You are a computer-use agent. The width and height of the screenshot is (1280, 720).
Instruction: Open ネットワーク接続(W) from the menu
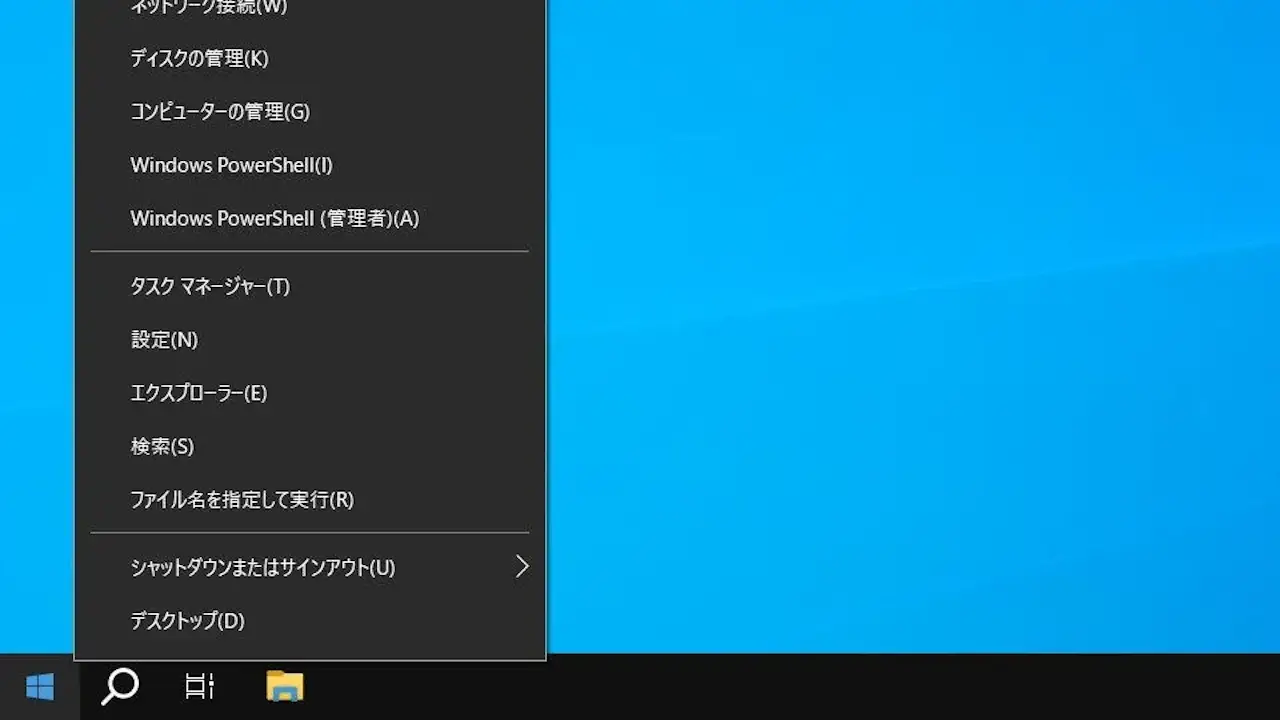(310, 8)
